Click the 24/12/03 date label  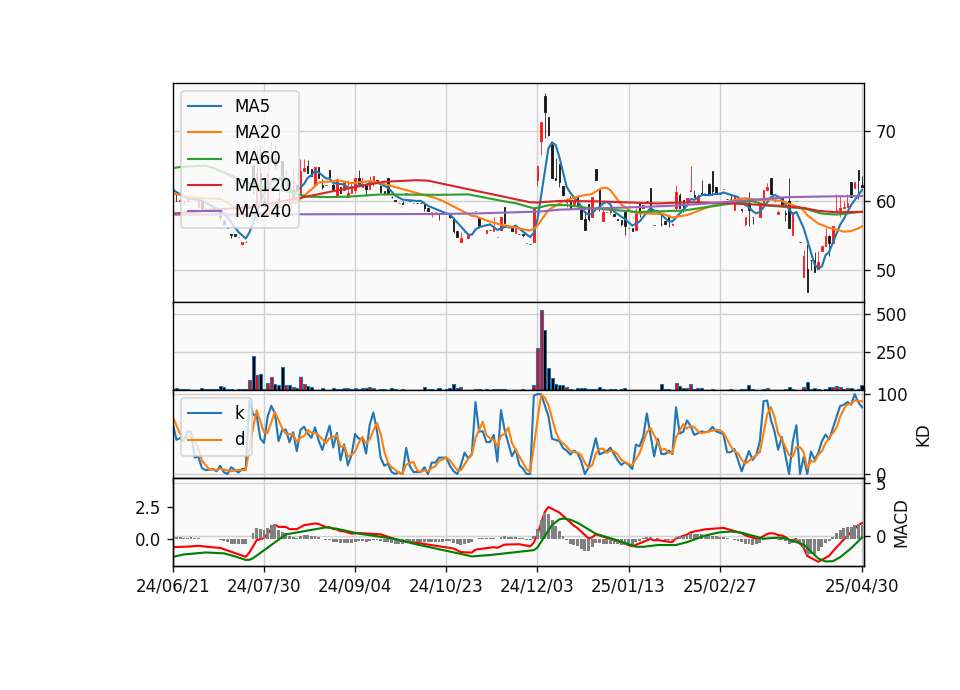click(x=537, y=586)
